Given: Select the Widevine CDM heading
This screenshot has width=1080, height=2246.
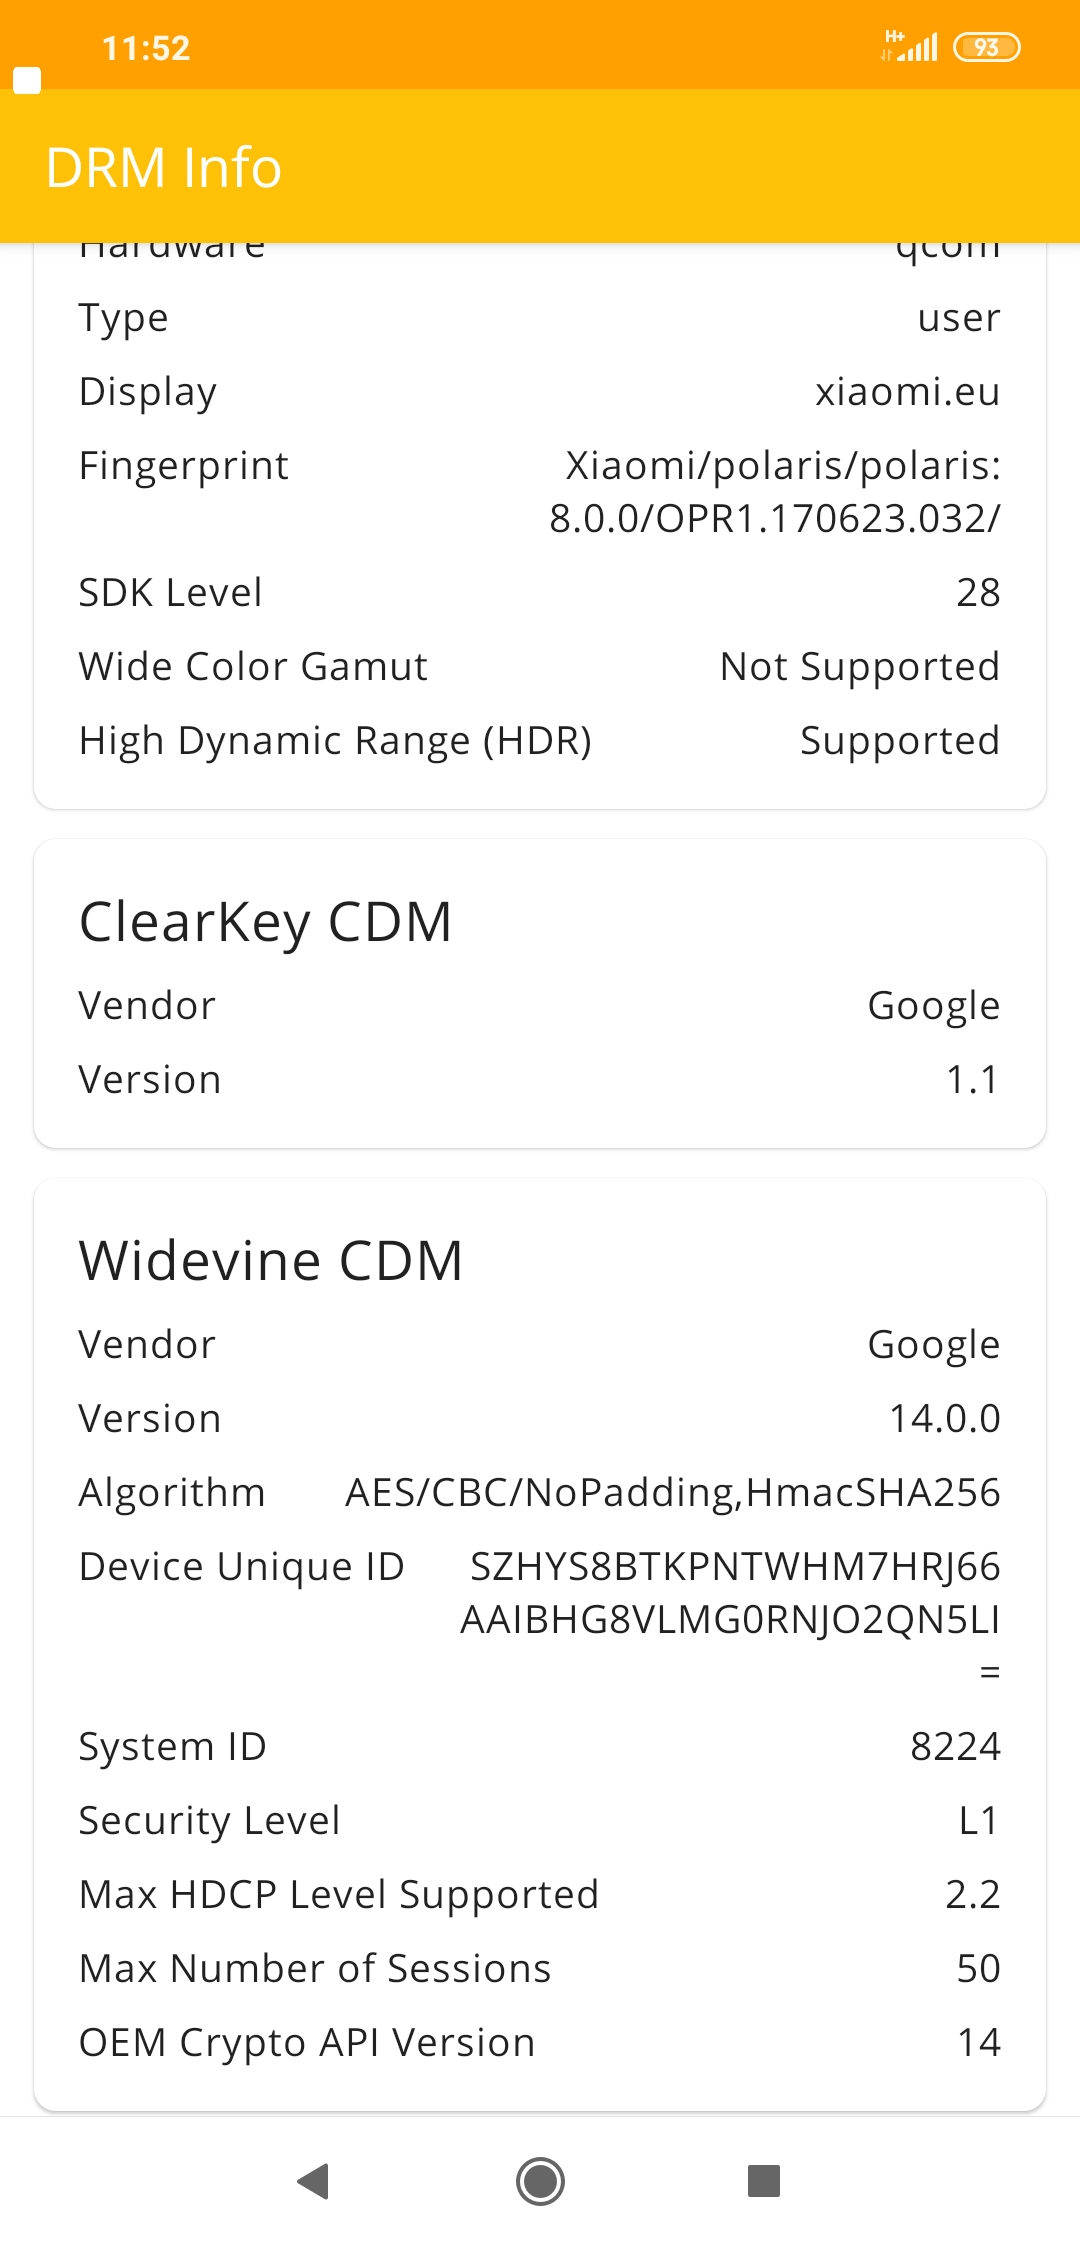Looking at the screenshot, I should [271, 1260].
